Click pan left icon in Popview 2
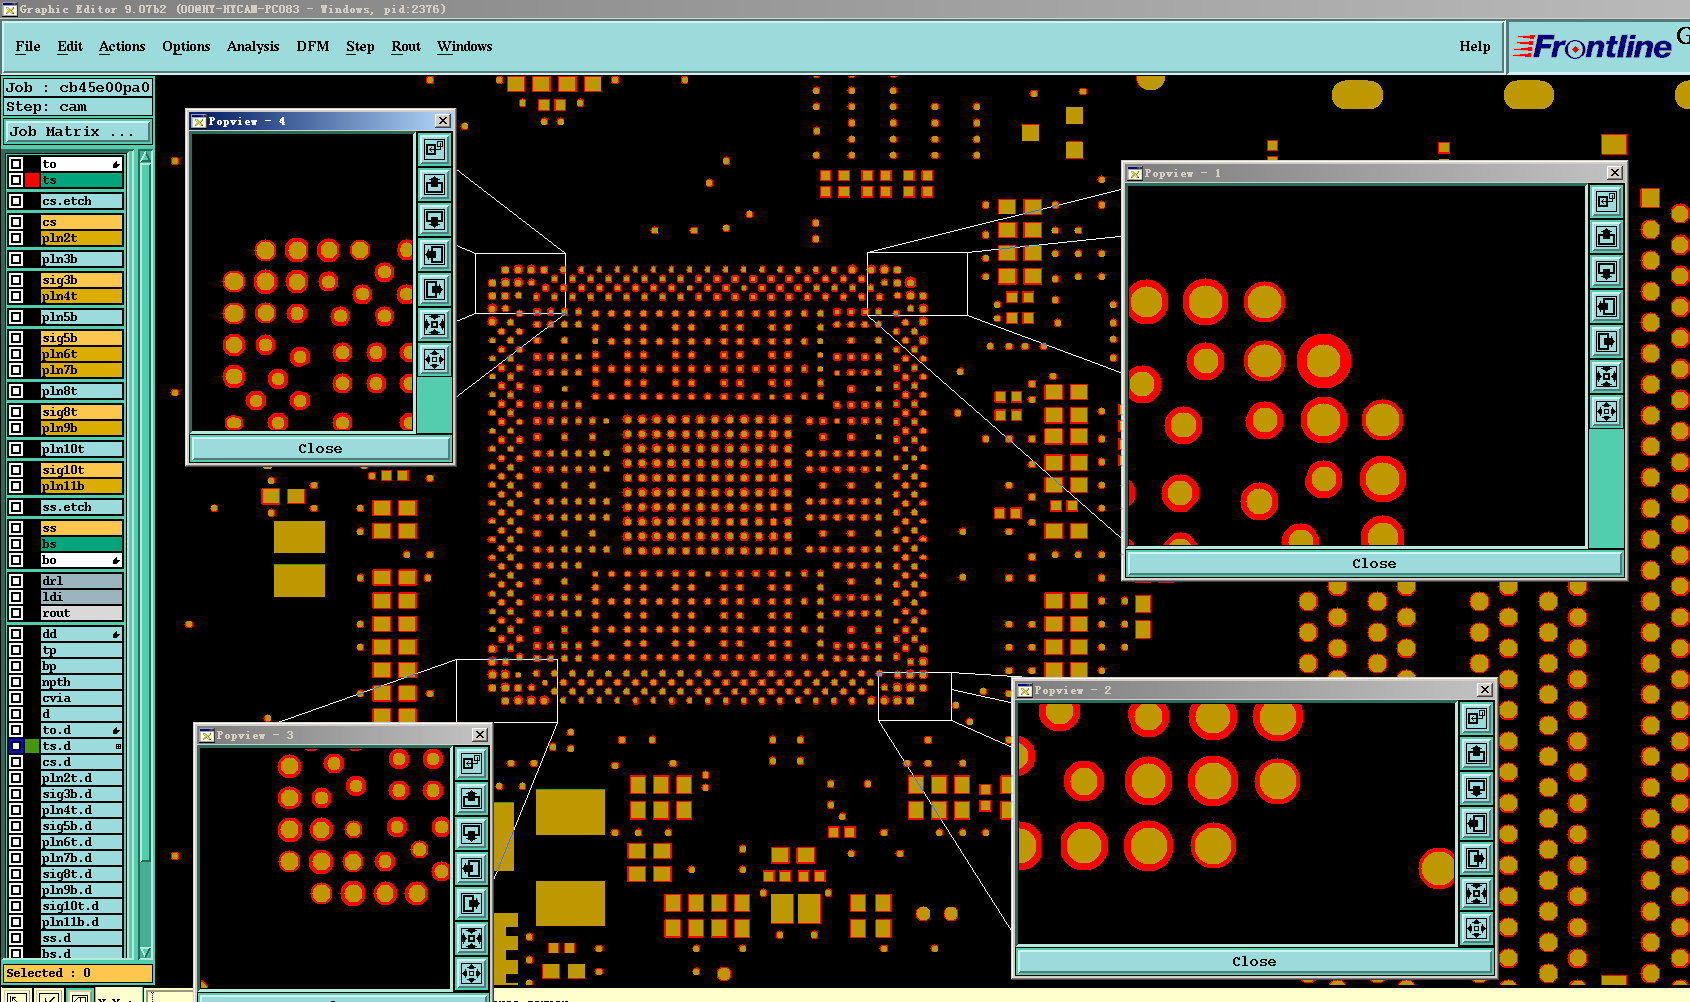This screenshot has width=1690, height=1002. pos(1476,823)
